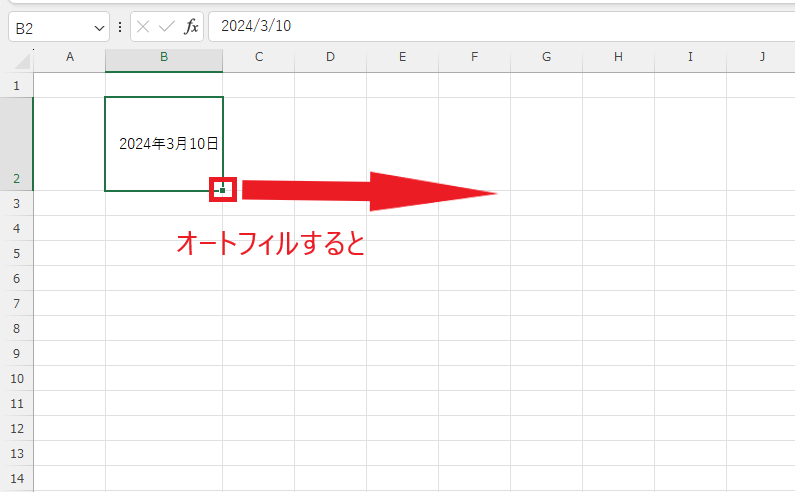Select row 5 header
The width and height of the screenshot is (795, 492).
click(x=17, y=253)
